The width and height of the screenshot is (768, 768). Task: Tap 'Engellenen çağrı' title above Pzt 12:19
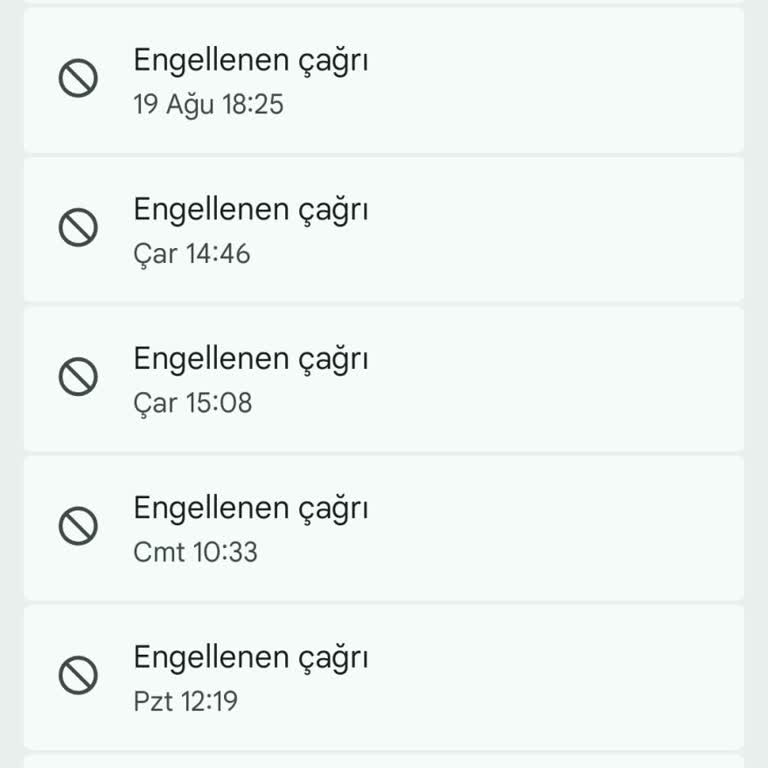coord(250,657)
